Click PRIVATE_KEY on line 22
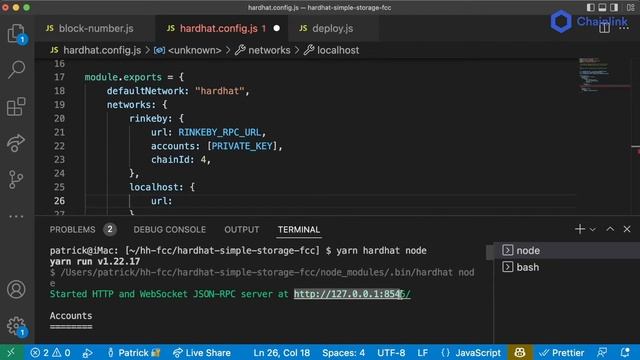The height and width of the screenshot is (360, 640). 242,146
